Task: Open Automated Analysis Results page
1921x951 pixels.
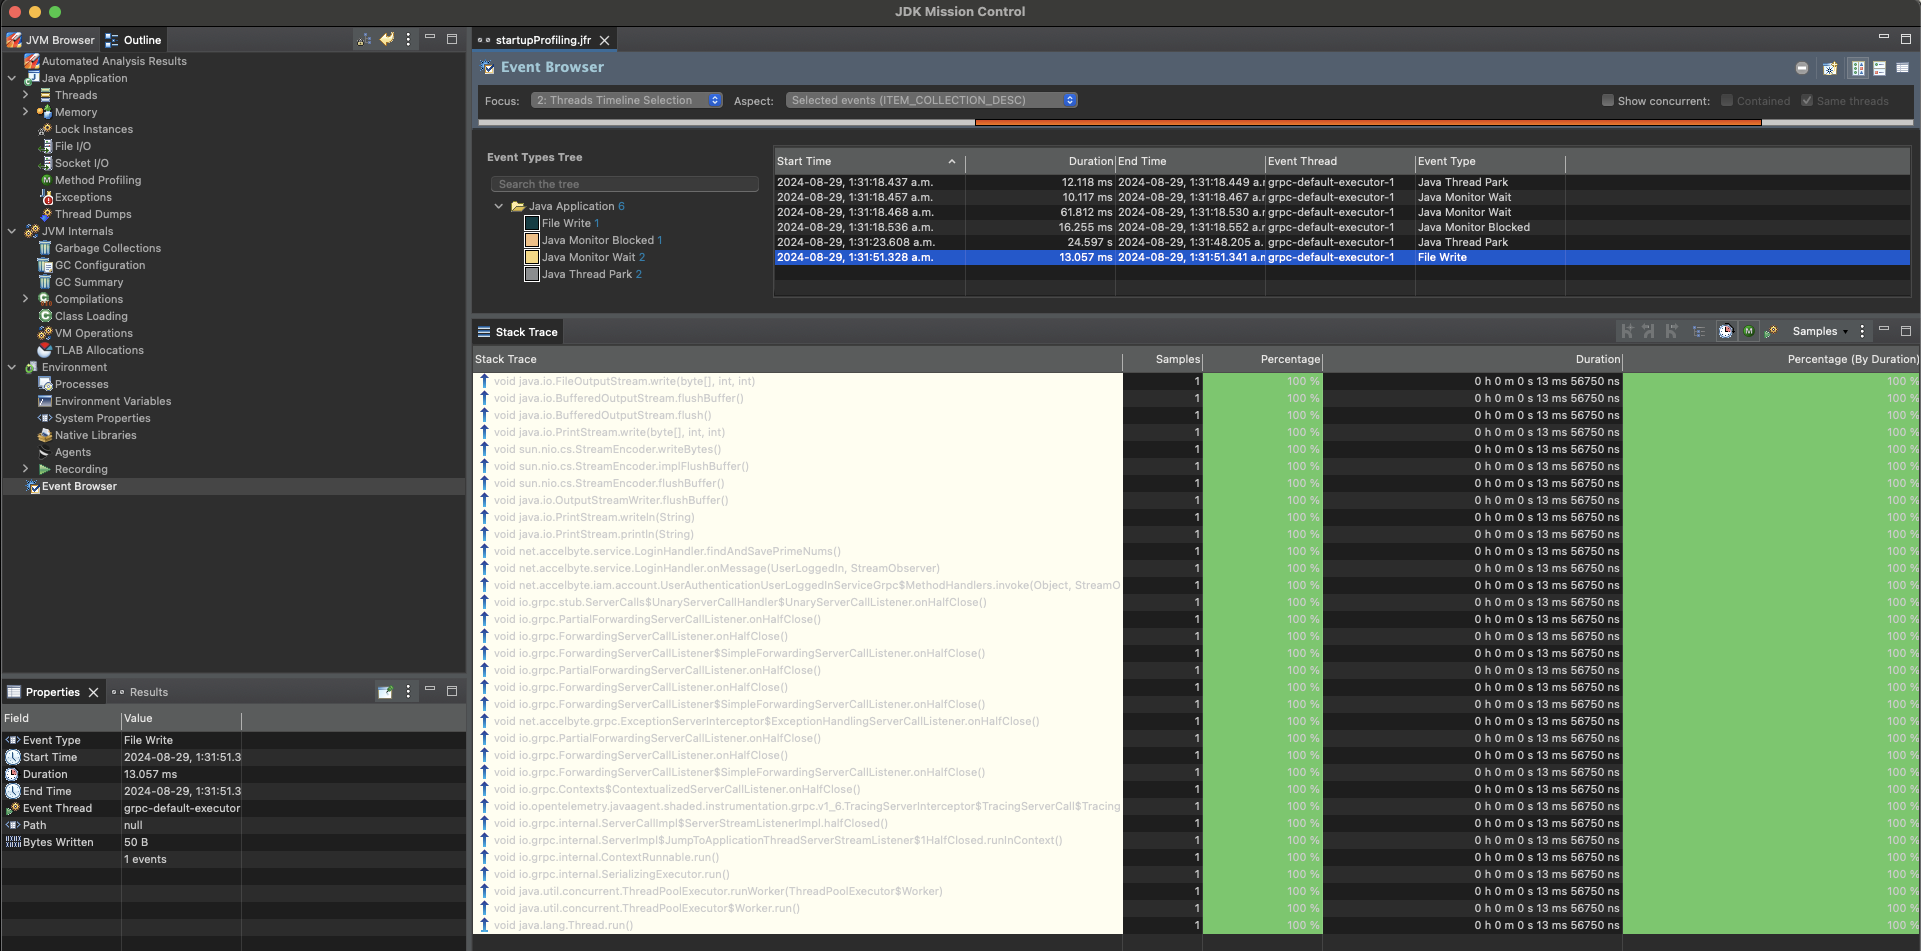Action: click(x=114, y=61)
